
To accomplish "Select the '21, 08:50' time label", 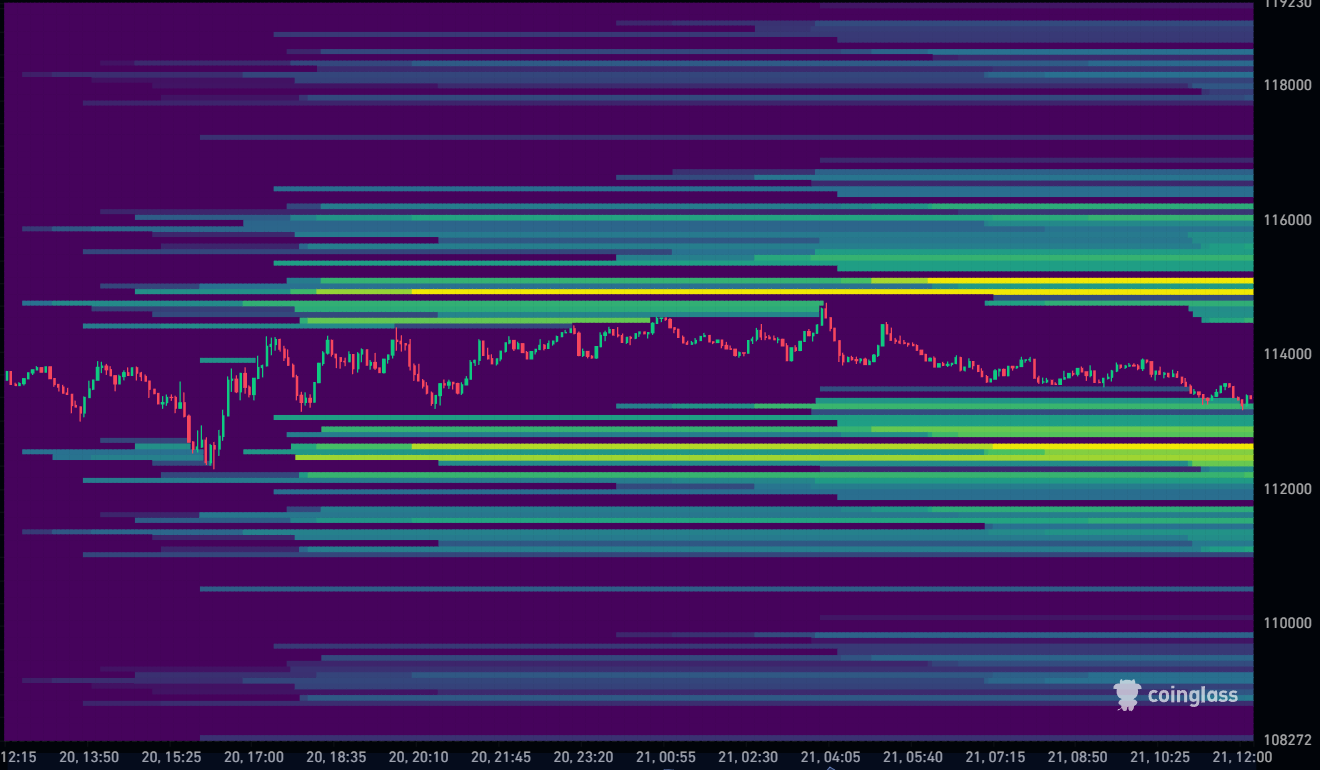I will tap(1077, 757).
